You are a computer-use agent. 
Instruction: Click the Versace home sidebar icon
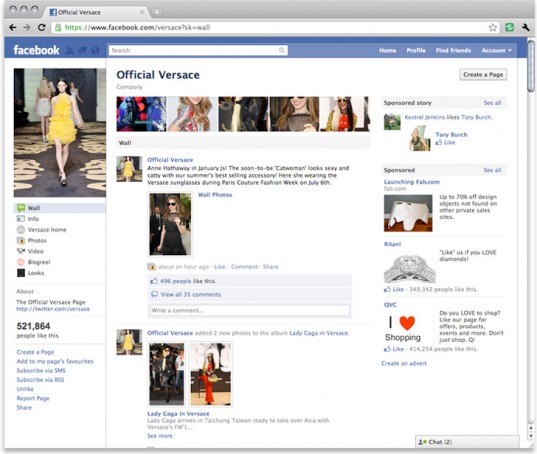tap(21, 229)
